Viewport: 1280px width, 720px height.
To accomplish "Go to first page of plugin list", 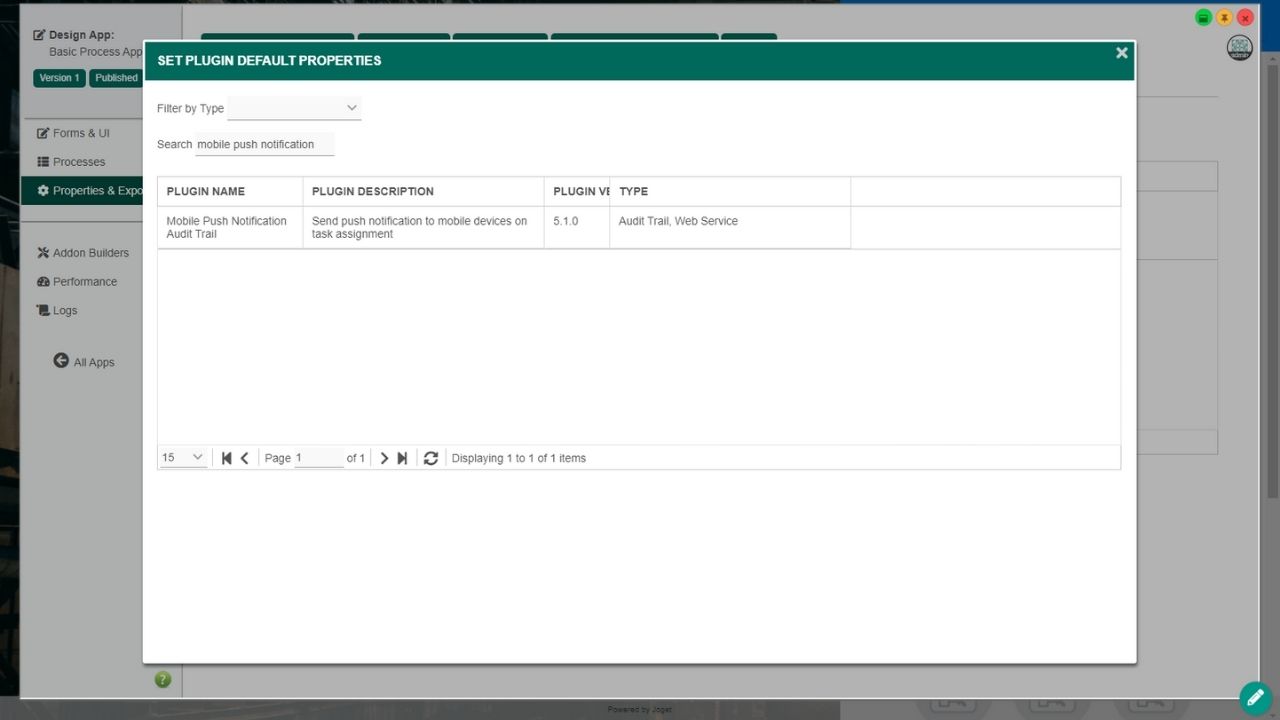I will (x=227, y=458).
